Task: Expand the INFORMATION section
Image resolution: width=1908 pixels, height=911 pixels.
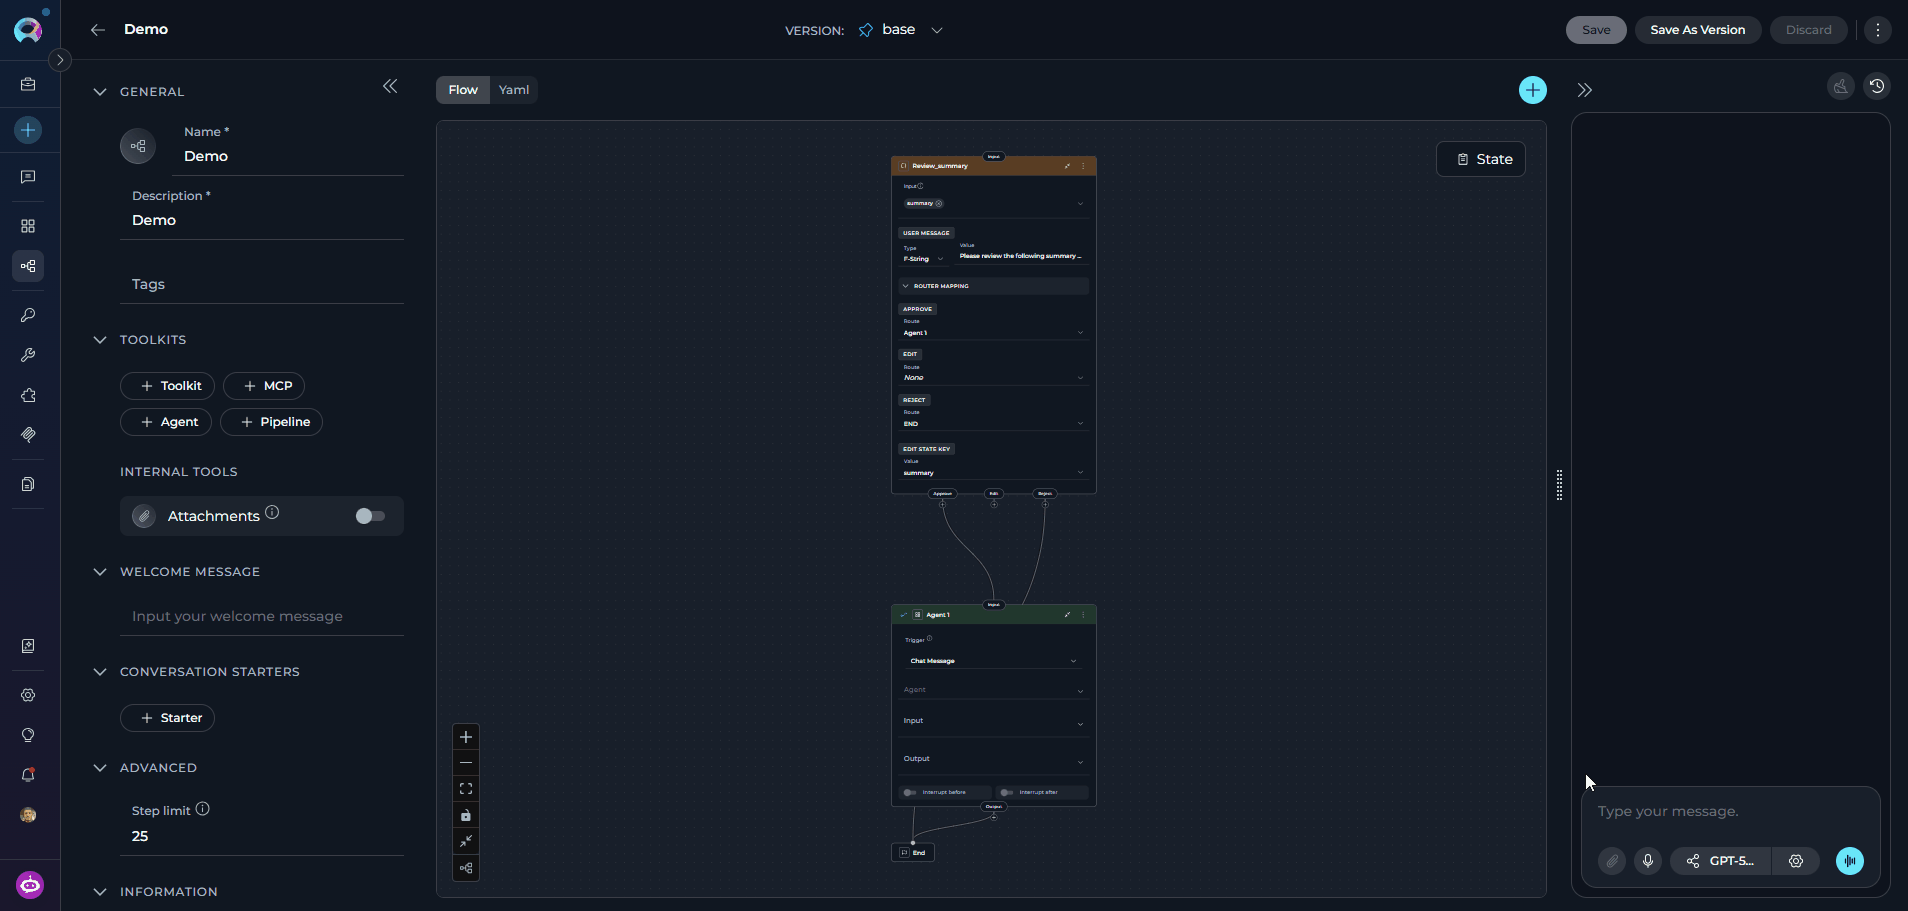Action: pos(100,892)
